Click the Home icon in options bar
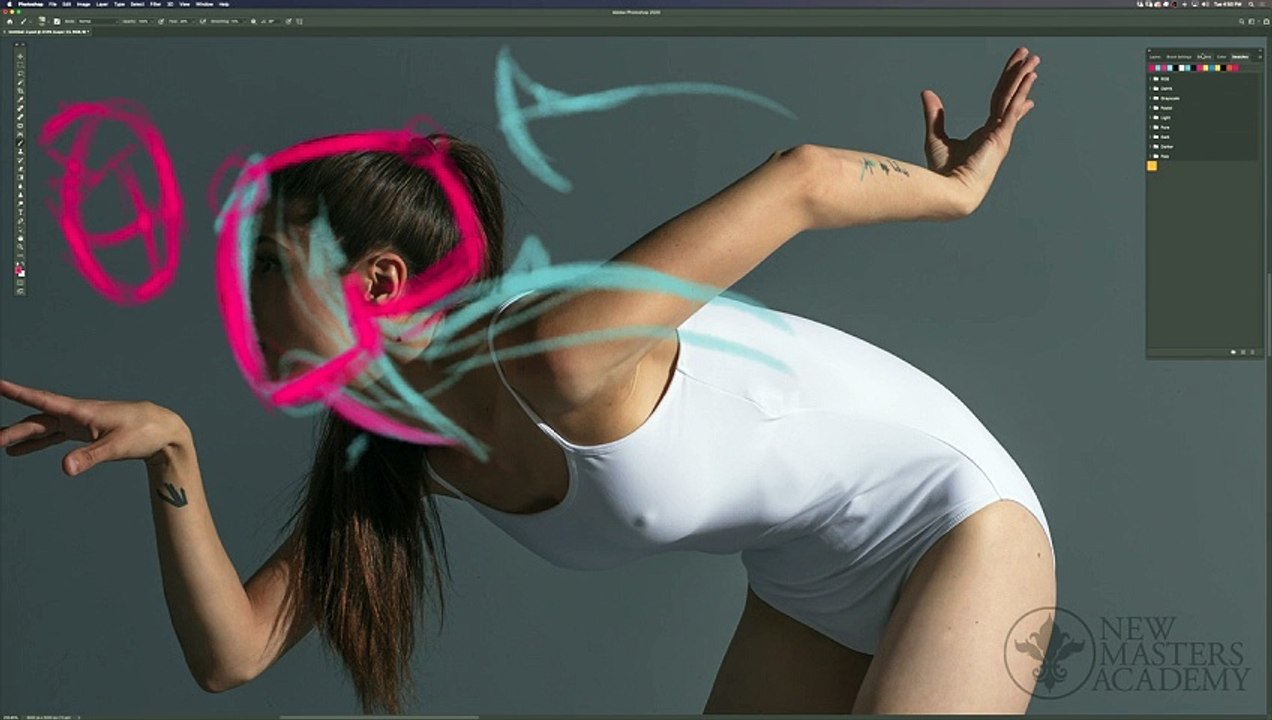The width and height of the screenshot is (1272, 720). [10, 21]
